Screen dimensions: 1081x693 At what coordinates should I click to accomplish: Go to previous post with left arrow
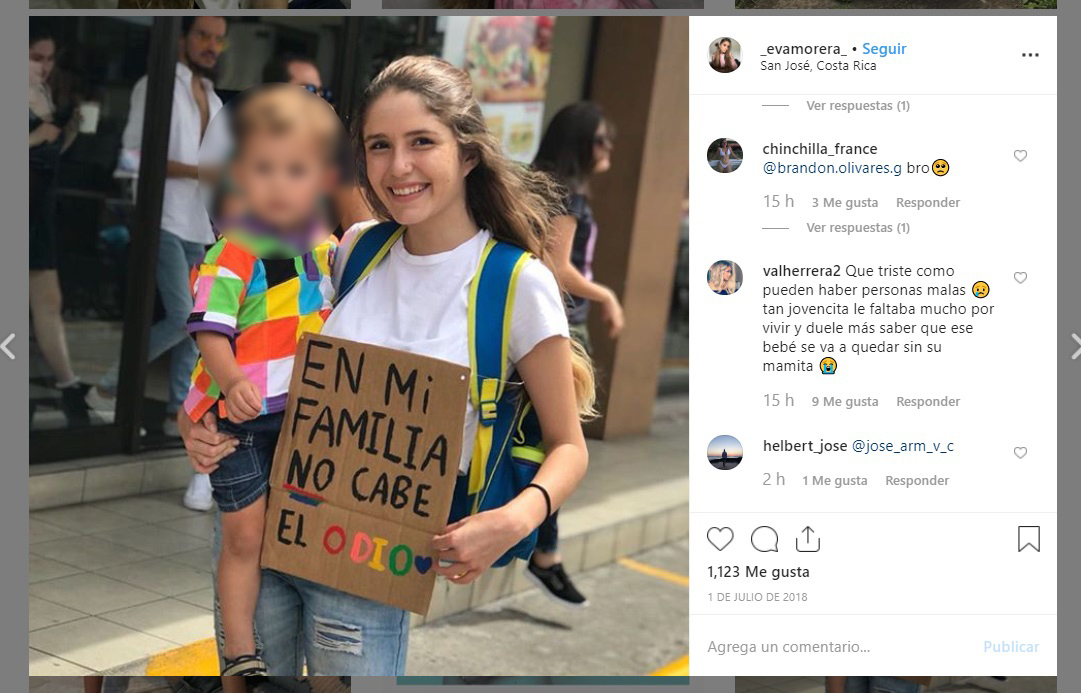8,346
